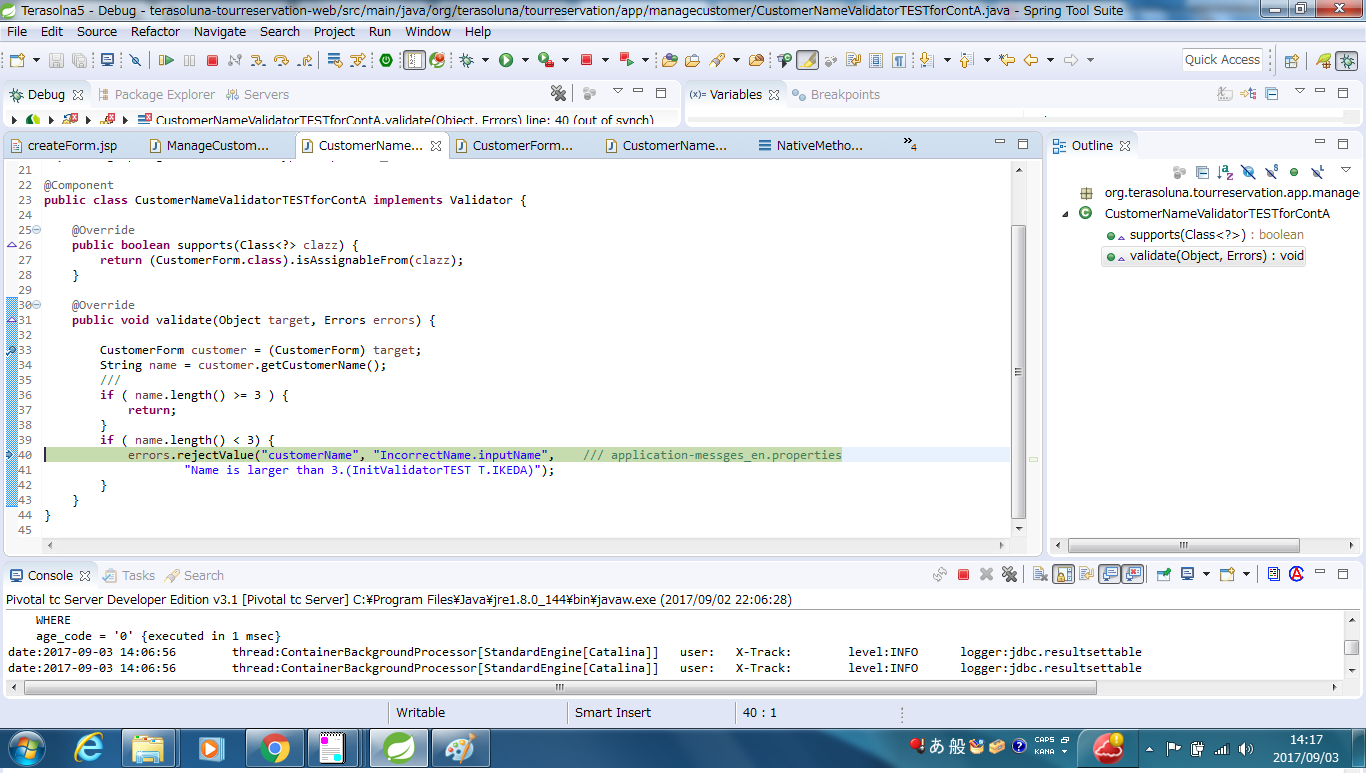Switch to the Tasks tab
The height and width of the screenshot is (773, 1366).
(130, 575)
